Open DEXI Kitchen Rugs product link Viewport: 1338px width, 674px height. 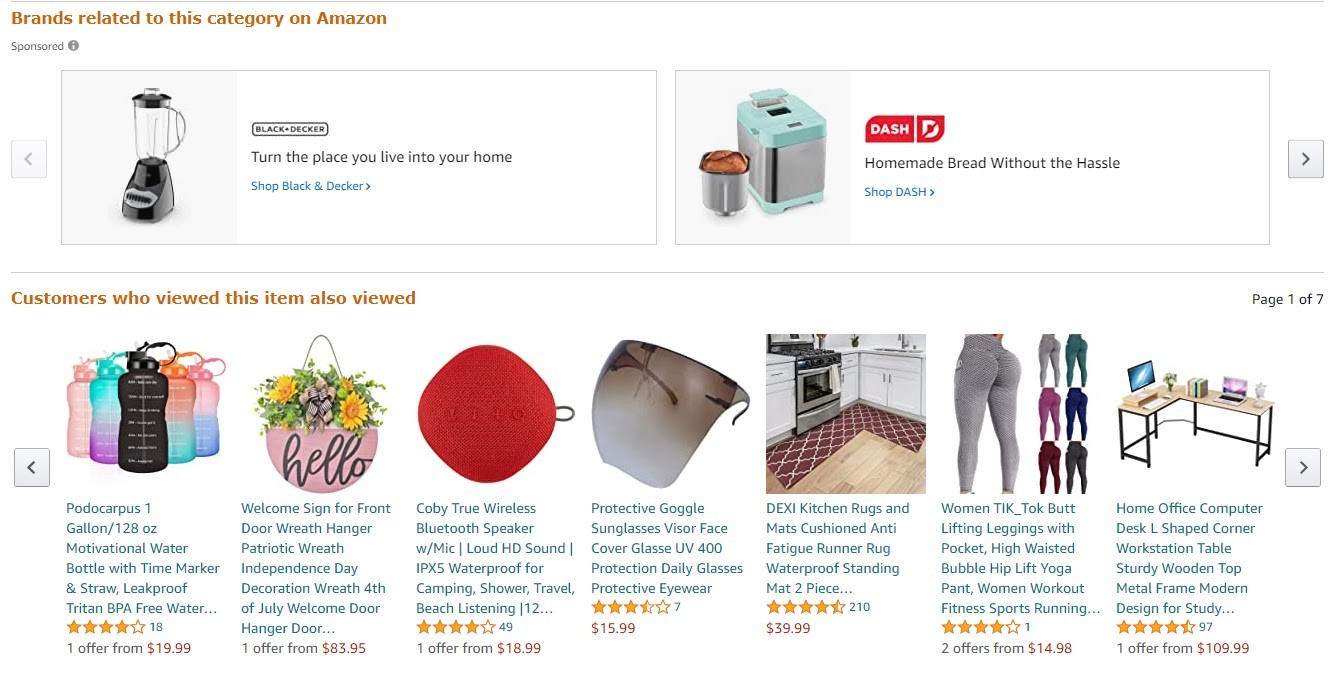838,548
